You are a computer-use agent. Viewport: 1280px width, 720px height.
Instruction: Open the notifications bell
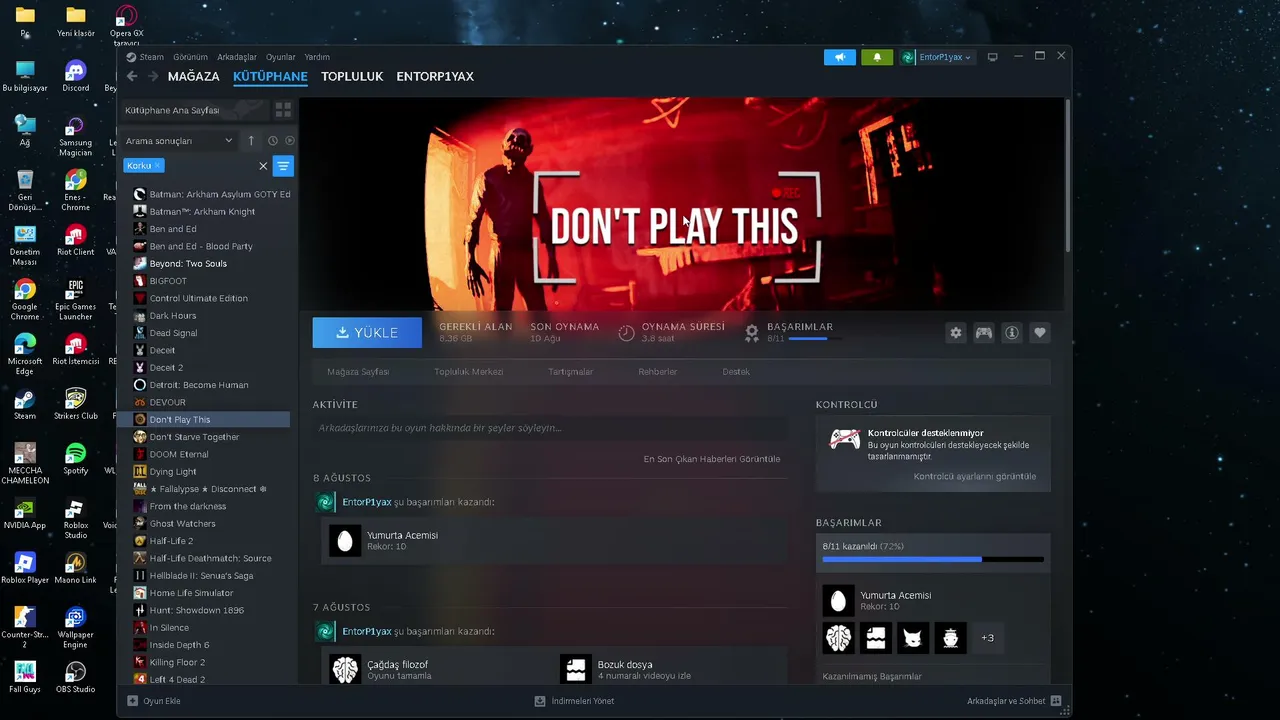point(877,57)
